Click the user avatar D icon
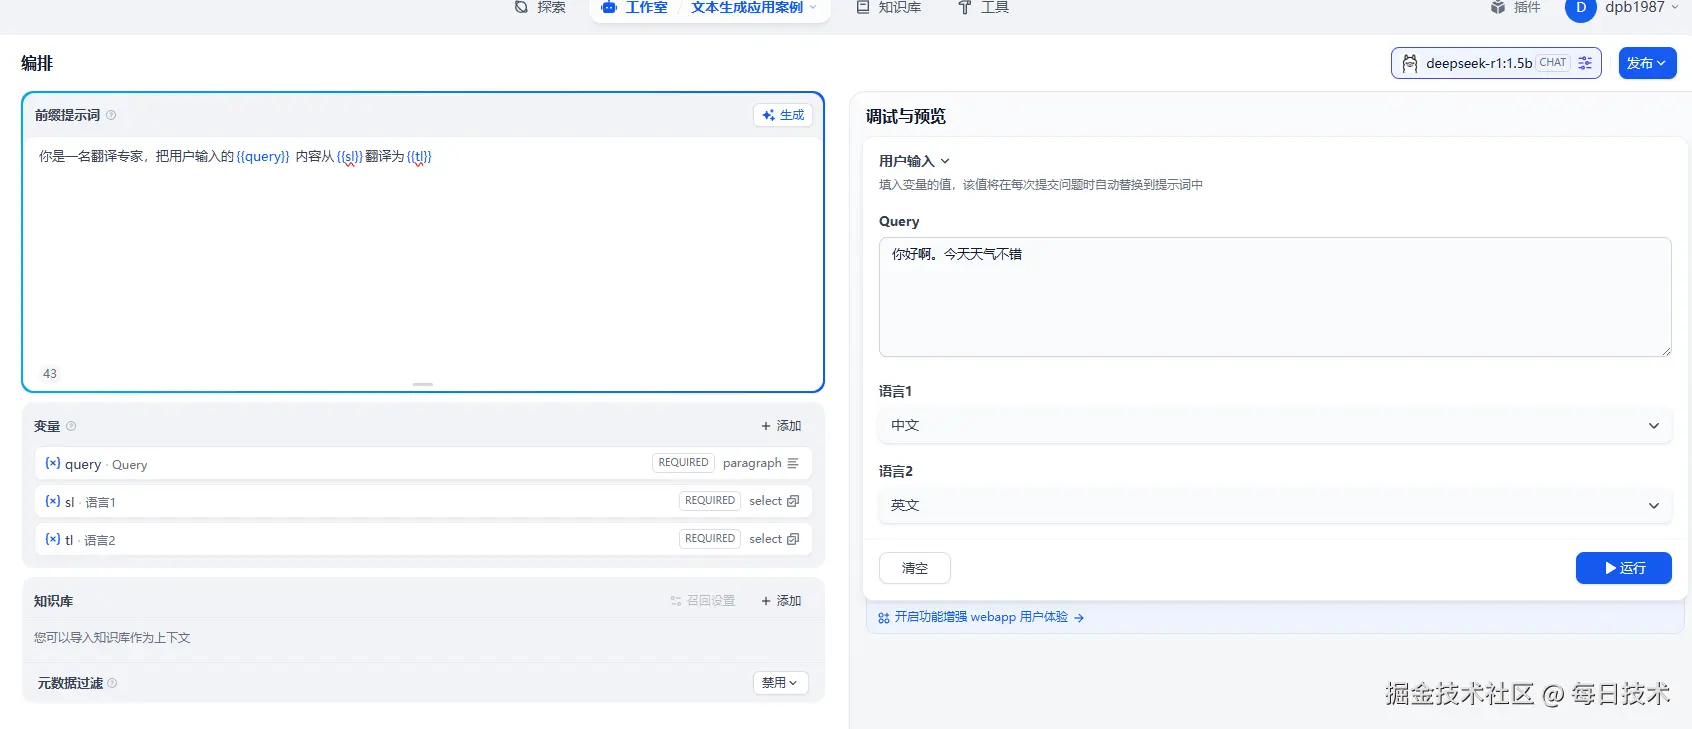Image resolution: width=1692 pixels, height=729 pixels. coord(1580,8)
